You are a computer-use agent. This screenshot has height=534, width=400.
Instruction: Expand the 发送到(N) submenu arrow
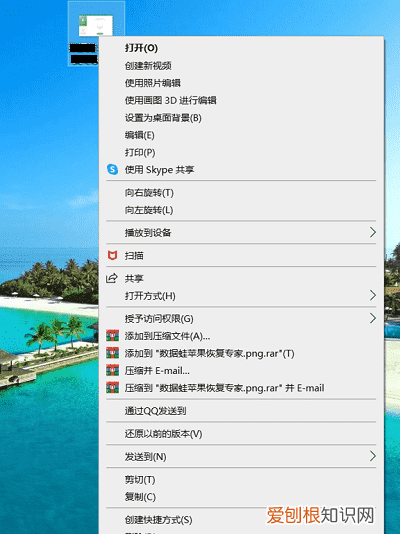[373, 456]
